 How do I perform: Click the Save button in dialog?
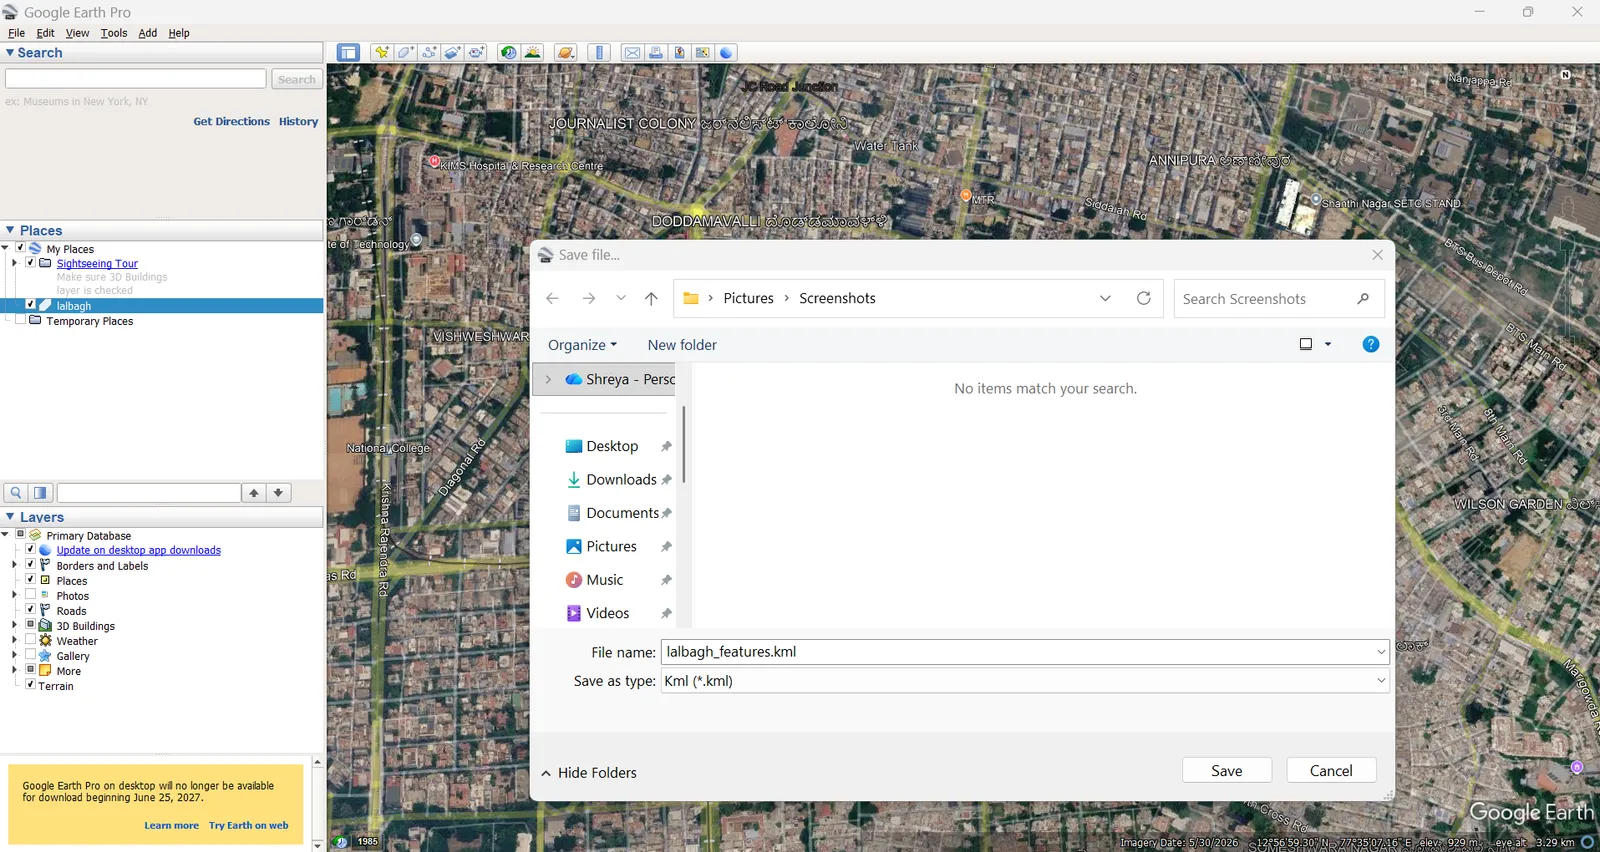[x=1227, y=770]
